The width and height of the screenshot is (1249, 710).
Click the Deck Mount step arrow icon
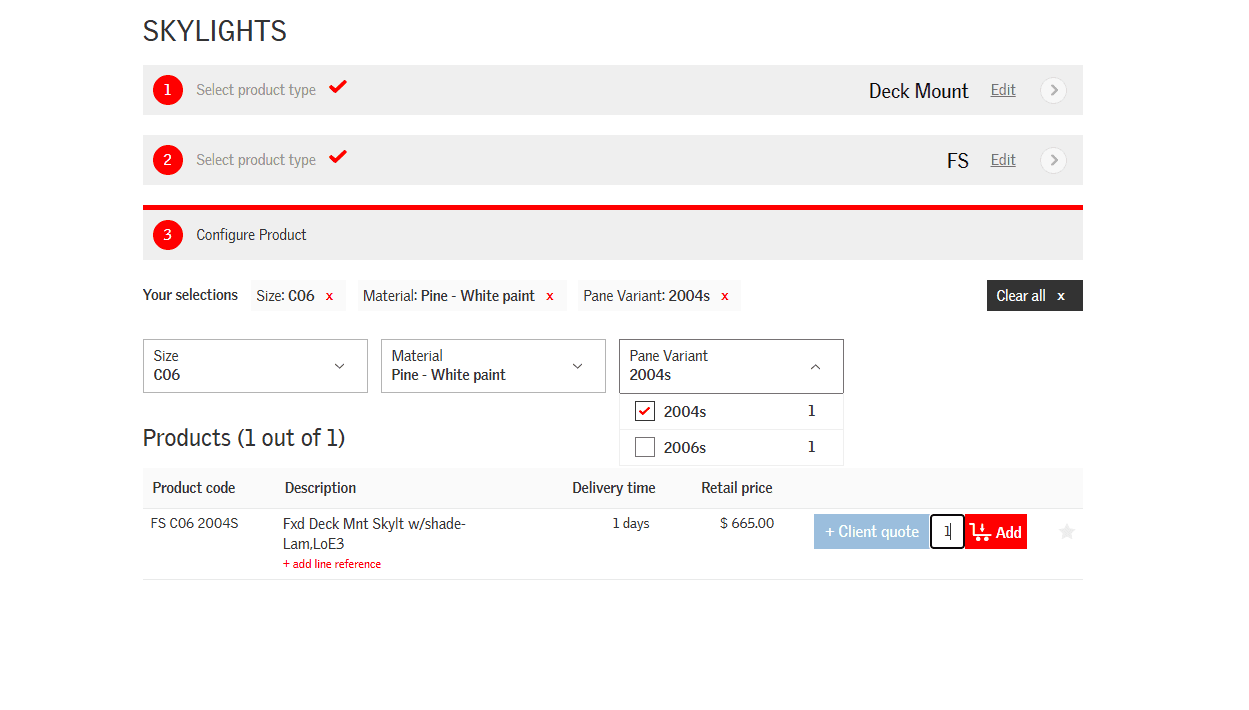(1053, 90)
